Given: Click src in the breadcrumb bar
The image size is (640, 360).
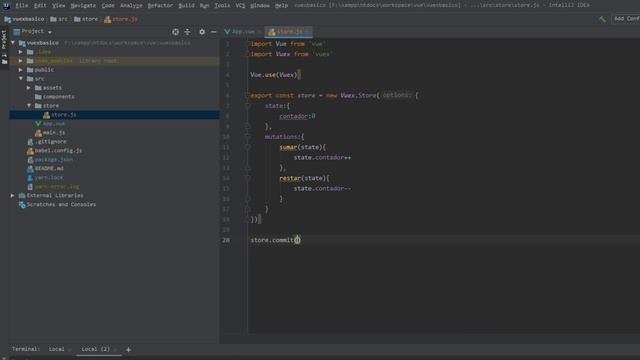Looking at the screenshot, I should coord(63,19).
